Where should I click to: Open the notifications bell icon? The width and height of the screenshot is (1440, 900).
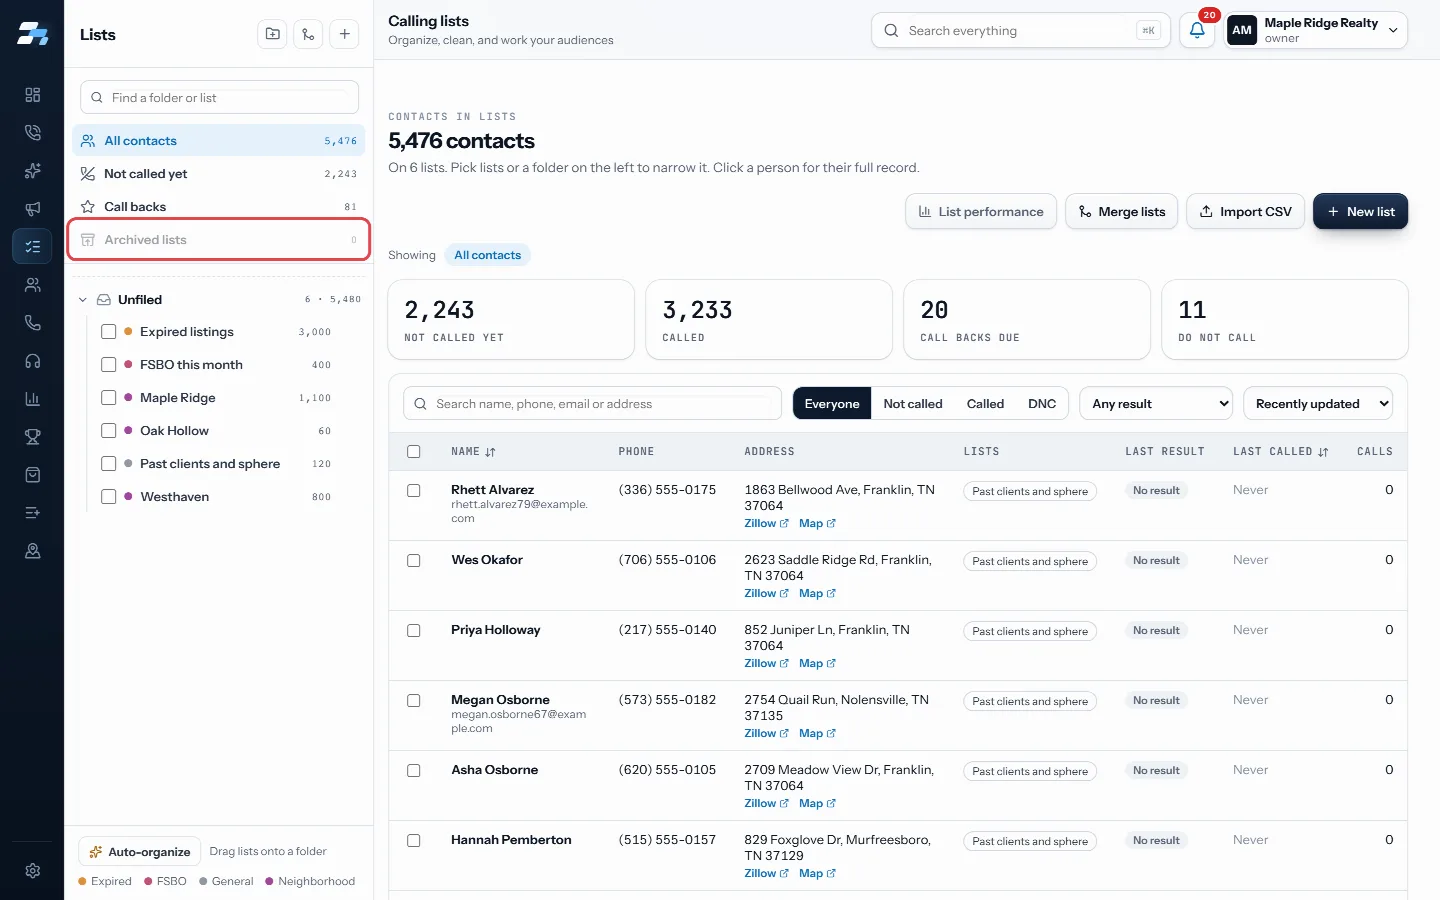pyautogui.click(x=1197, y=30)
